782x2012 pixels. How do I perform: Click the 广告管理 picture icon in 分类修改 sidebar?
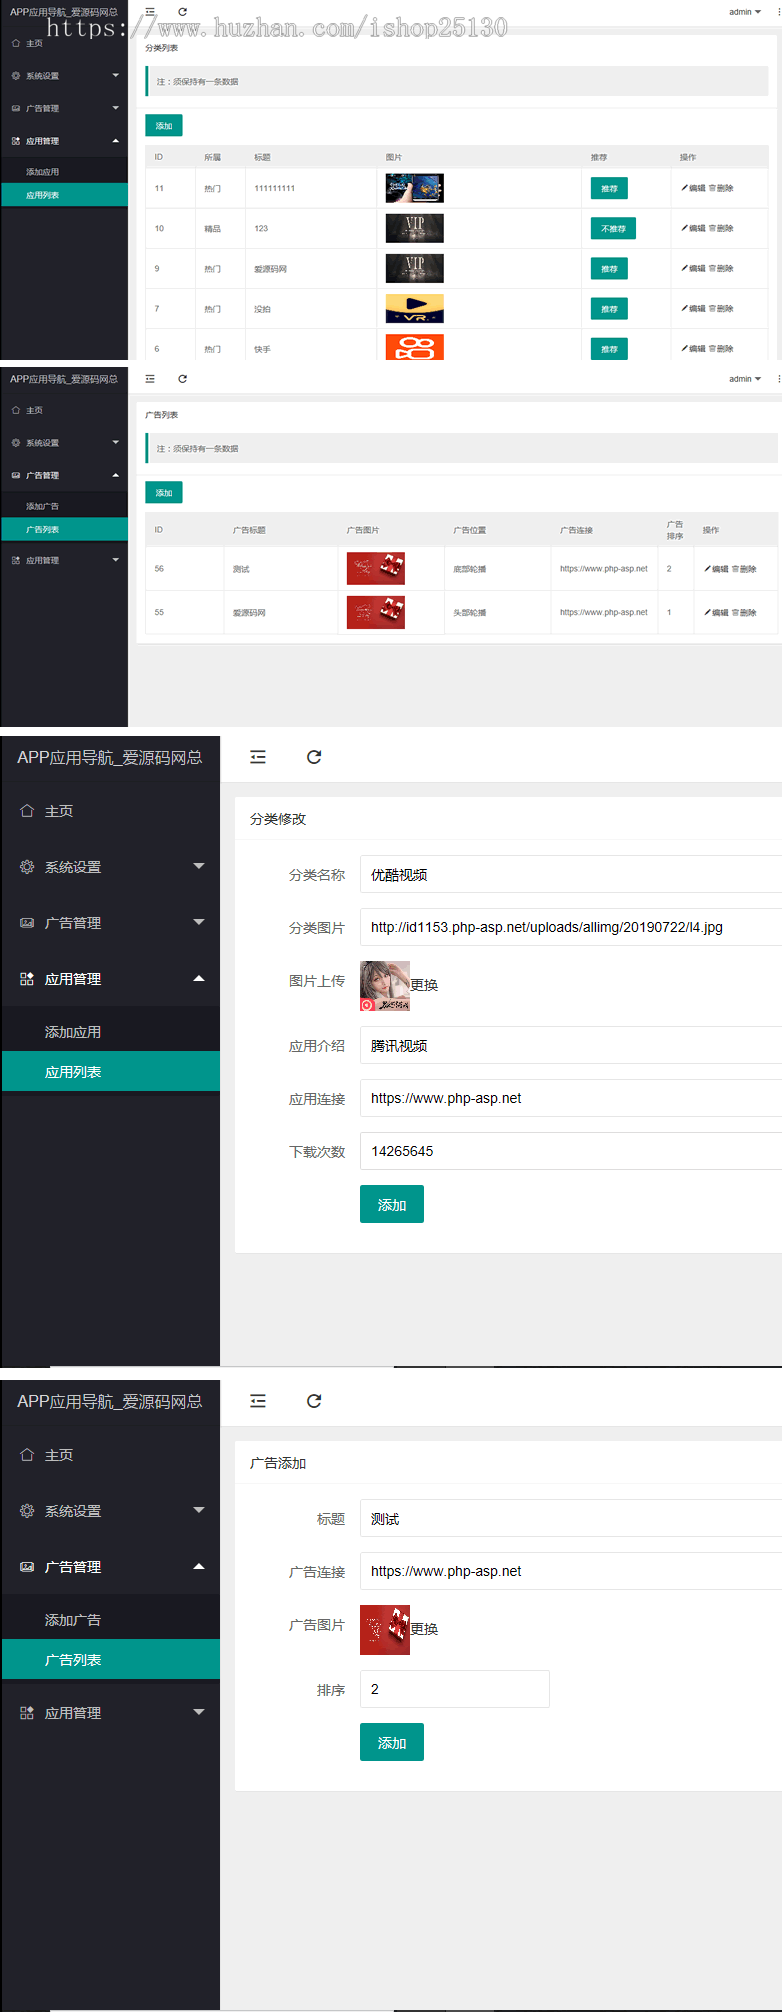(27, 923)
